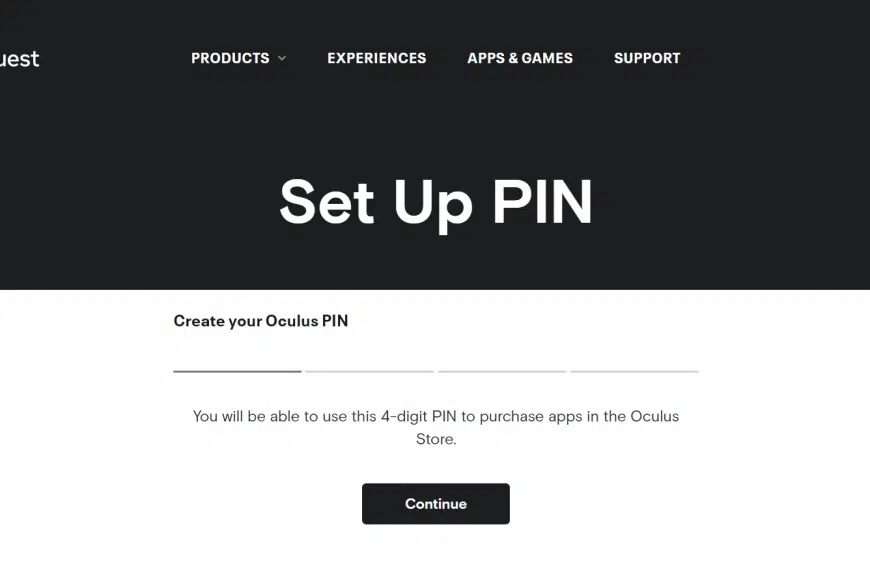Go to the EXPERIENCES page

(x=377, y=58)
